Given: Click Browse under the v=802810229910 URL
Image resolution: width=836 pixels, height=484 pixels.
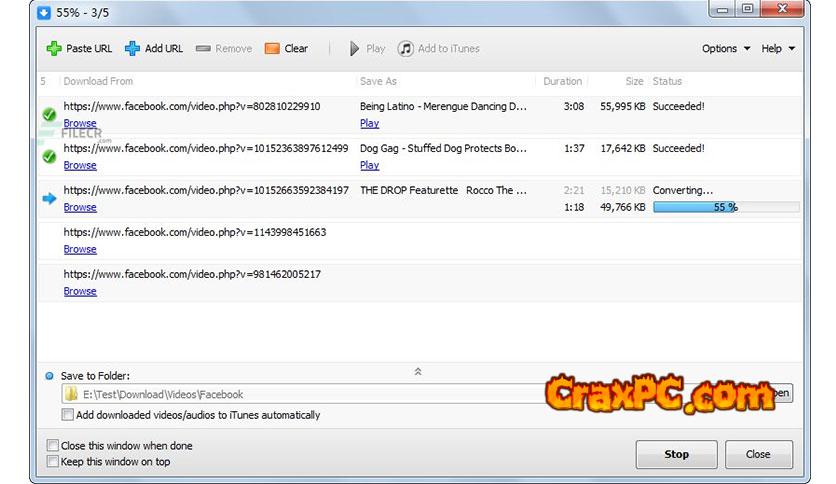Looking at the screenshot, I should pos(80,123).
